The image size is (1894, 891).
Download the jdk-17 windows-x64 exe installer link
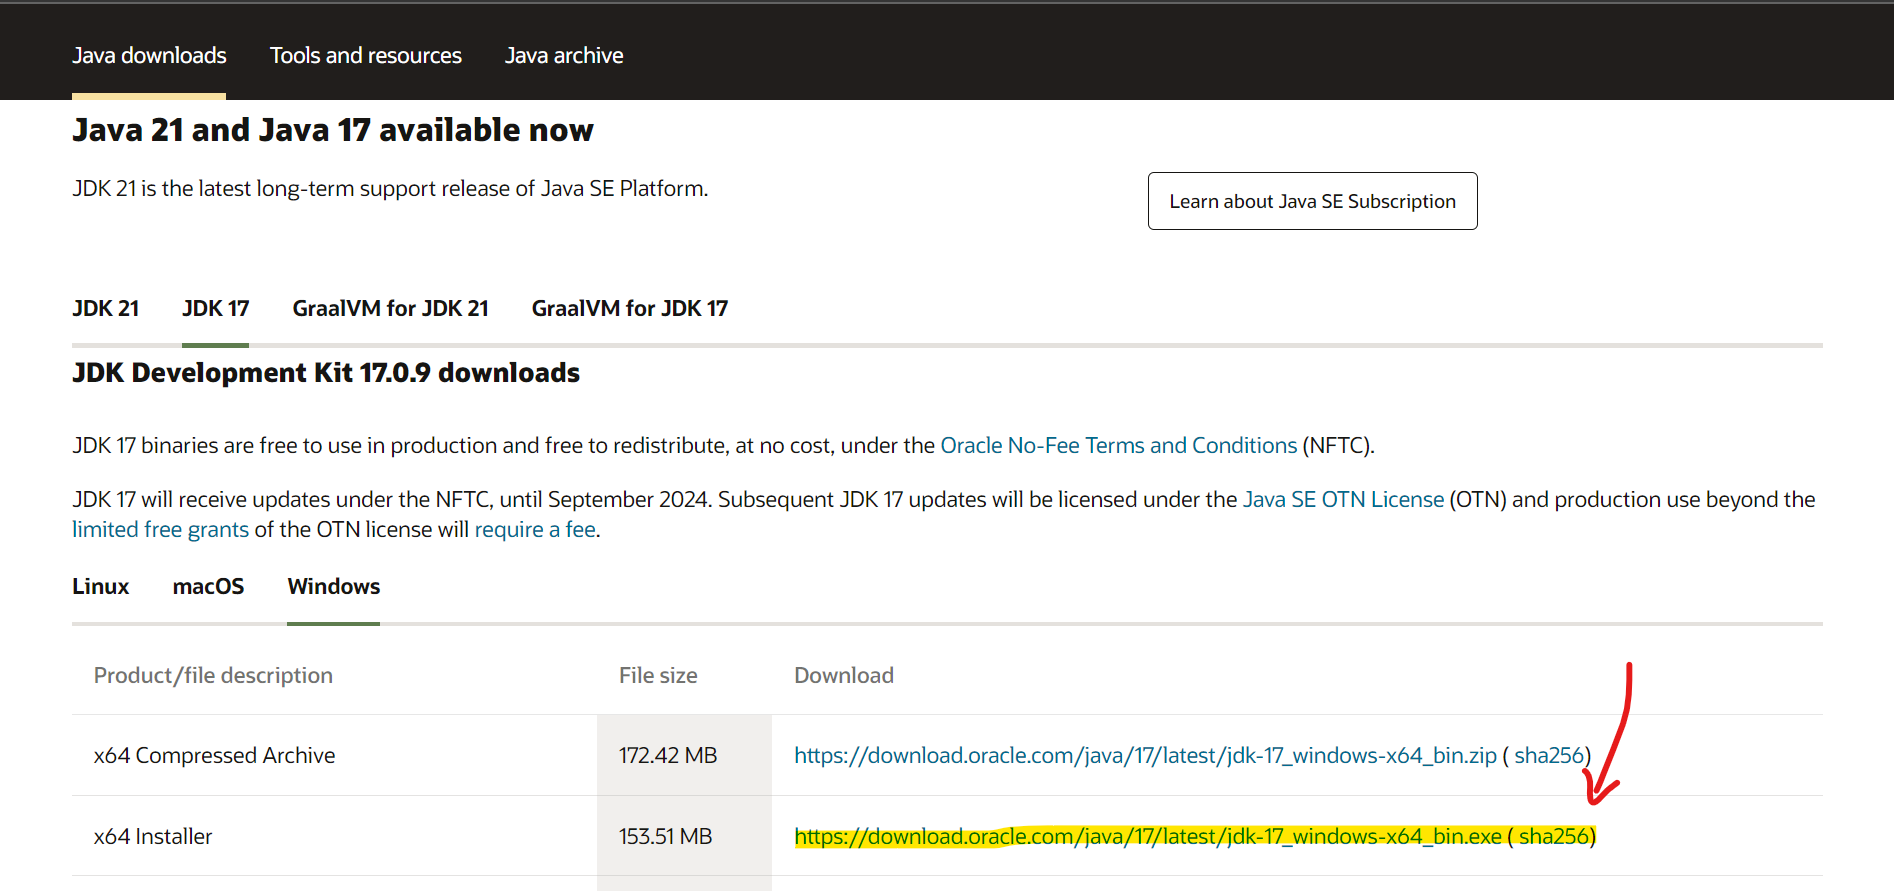(1148, 837)
